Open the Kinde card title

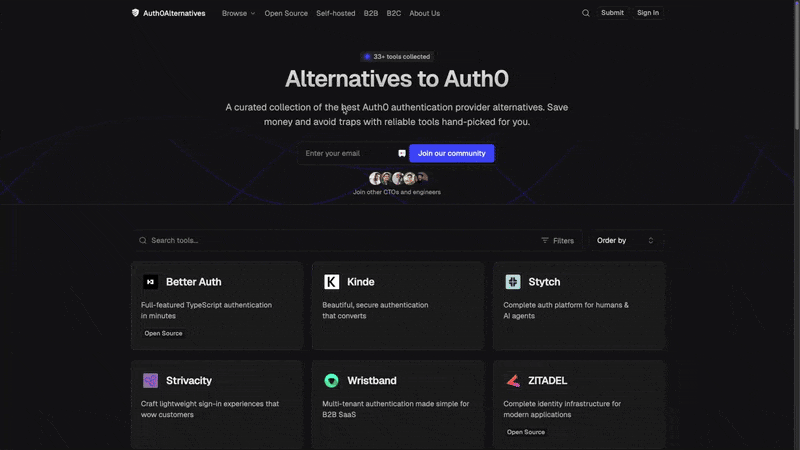click(361, 282)
